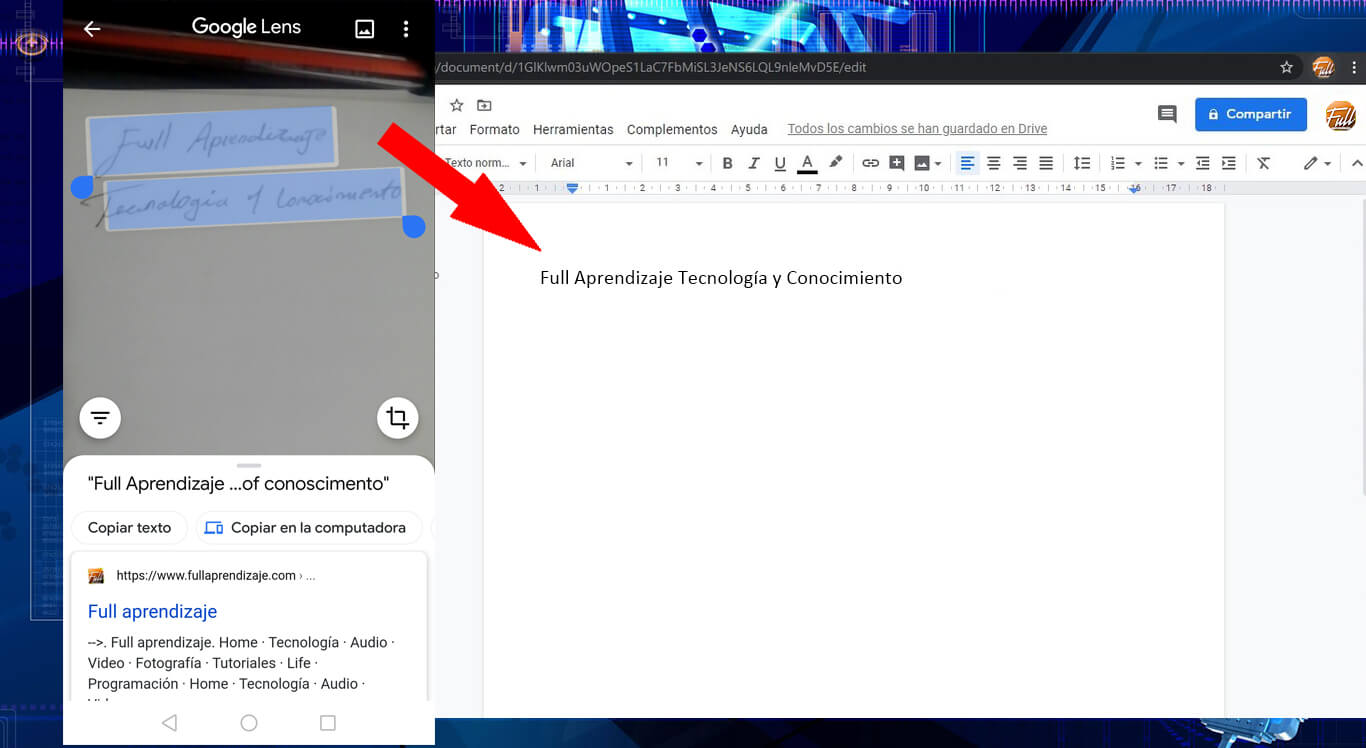Increase indent in Docs toolbar
1366x748 pixels.
(x=1229, y=163)
